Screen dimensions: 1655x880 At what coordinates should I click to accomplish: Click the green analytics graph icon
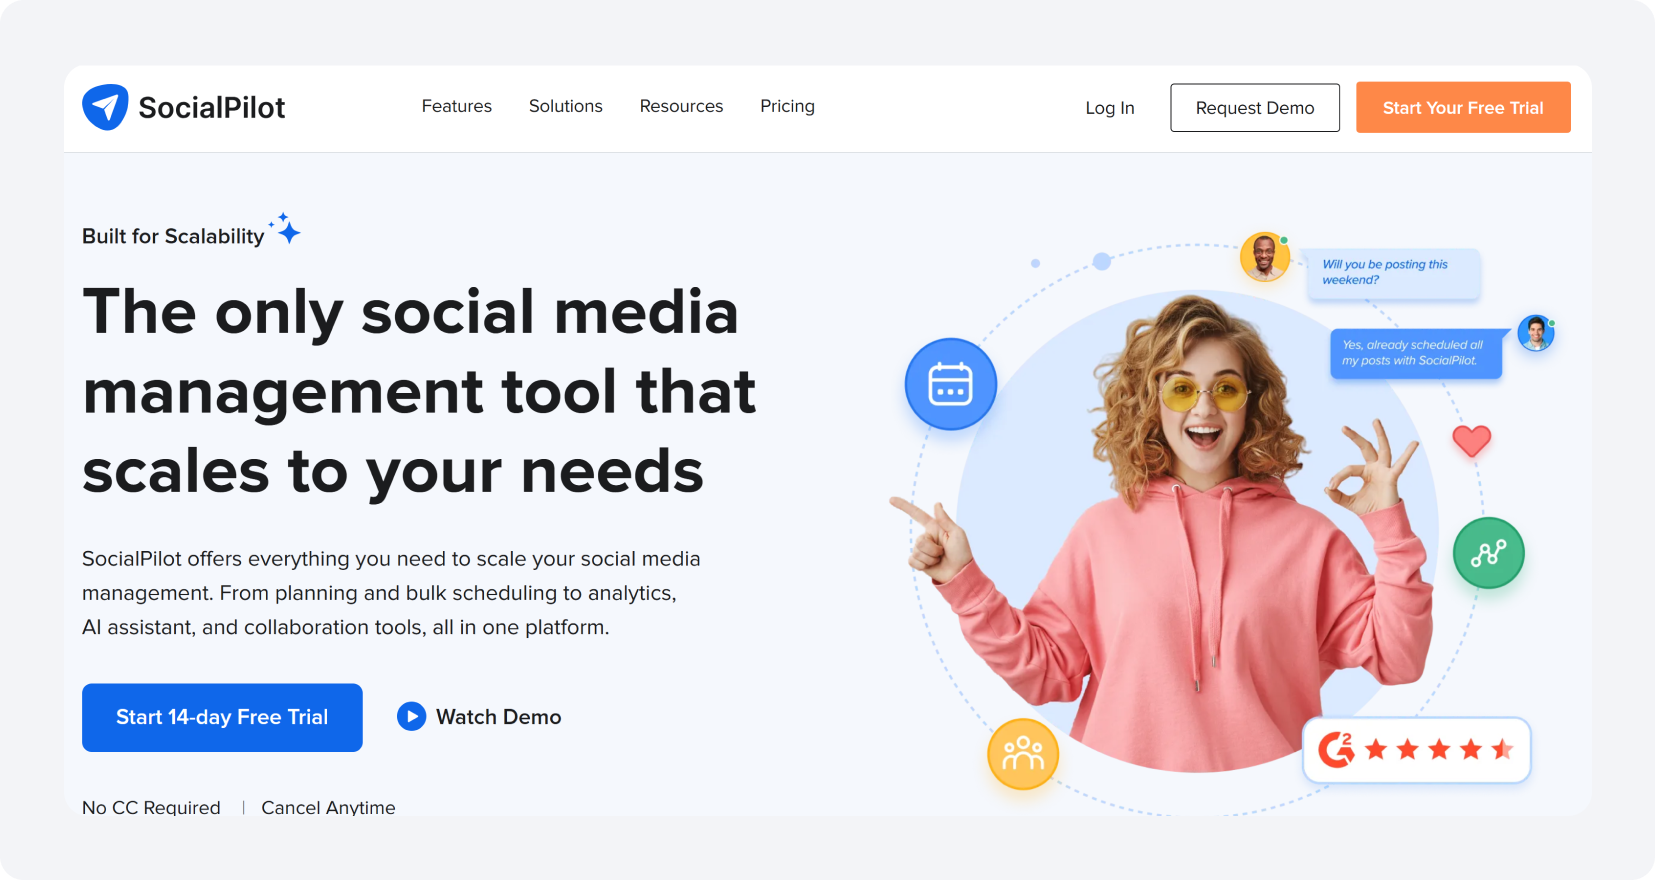point(1489,553)
